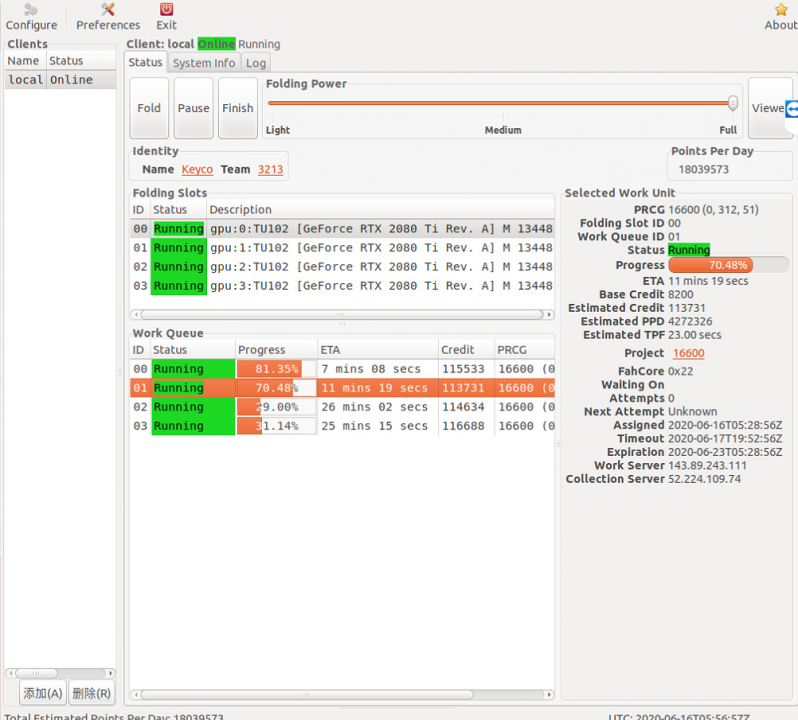
Task: Open Preferences from the toolbar
Action: (x=108, y=16)
